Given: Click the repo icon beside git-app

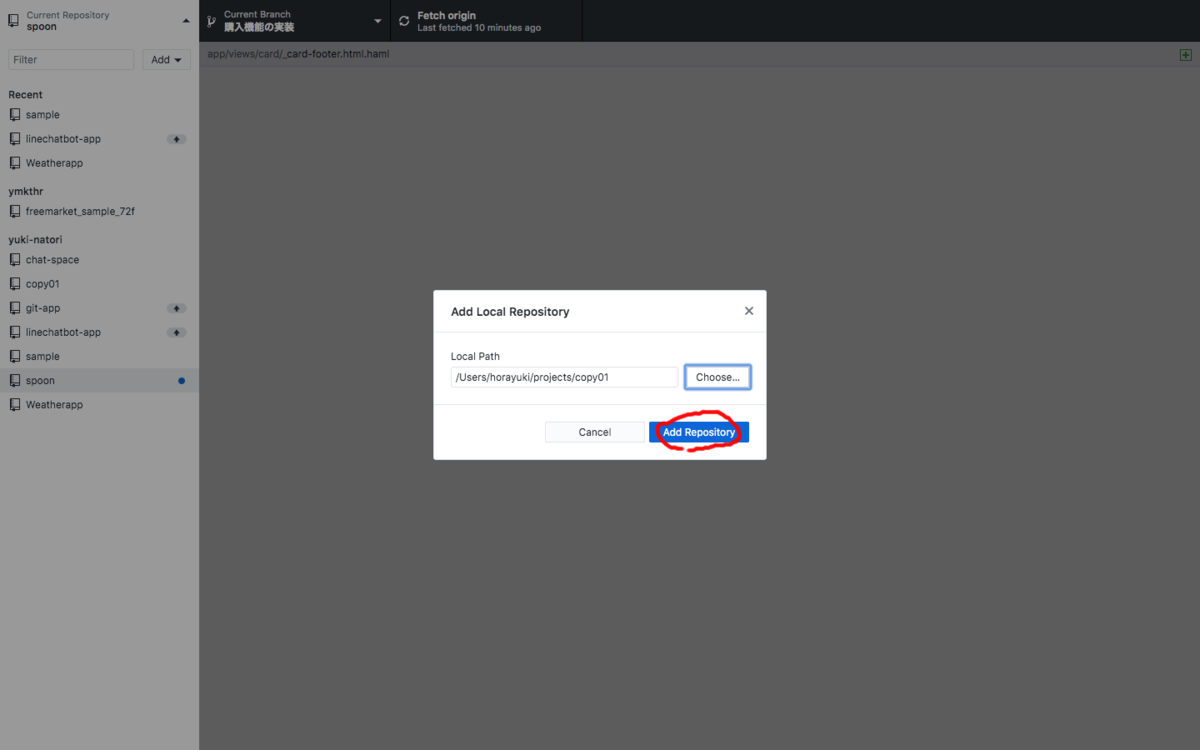Looking at the screenshot, I should tap(15, 308).
